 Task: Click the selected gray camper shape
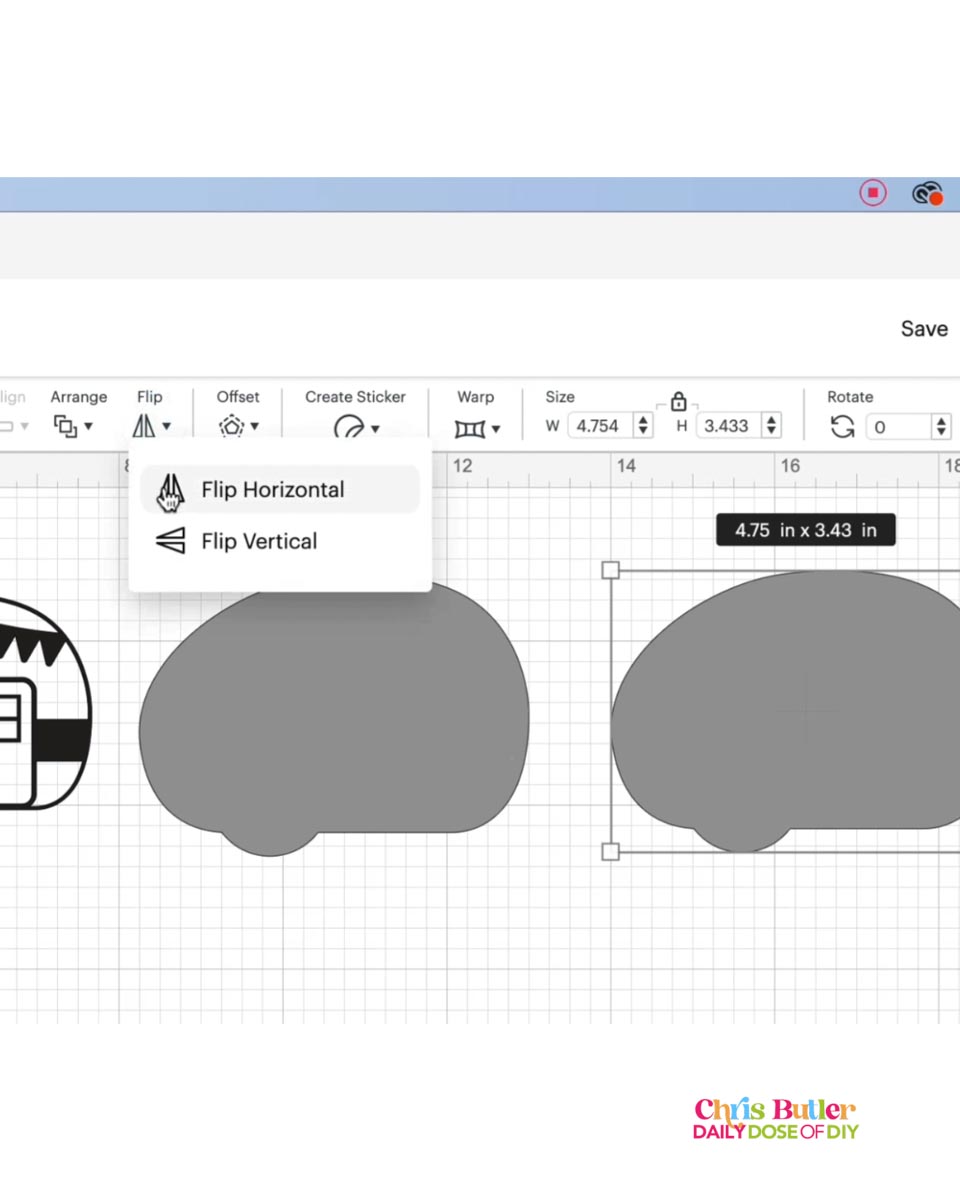click(786, 710)
